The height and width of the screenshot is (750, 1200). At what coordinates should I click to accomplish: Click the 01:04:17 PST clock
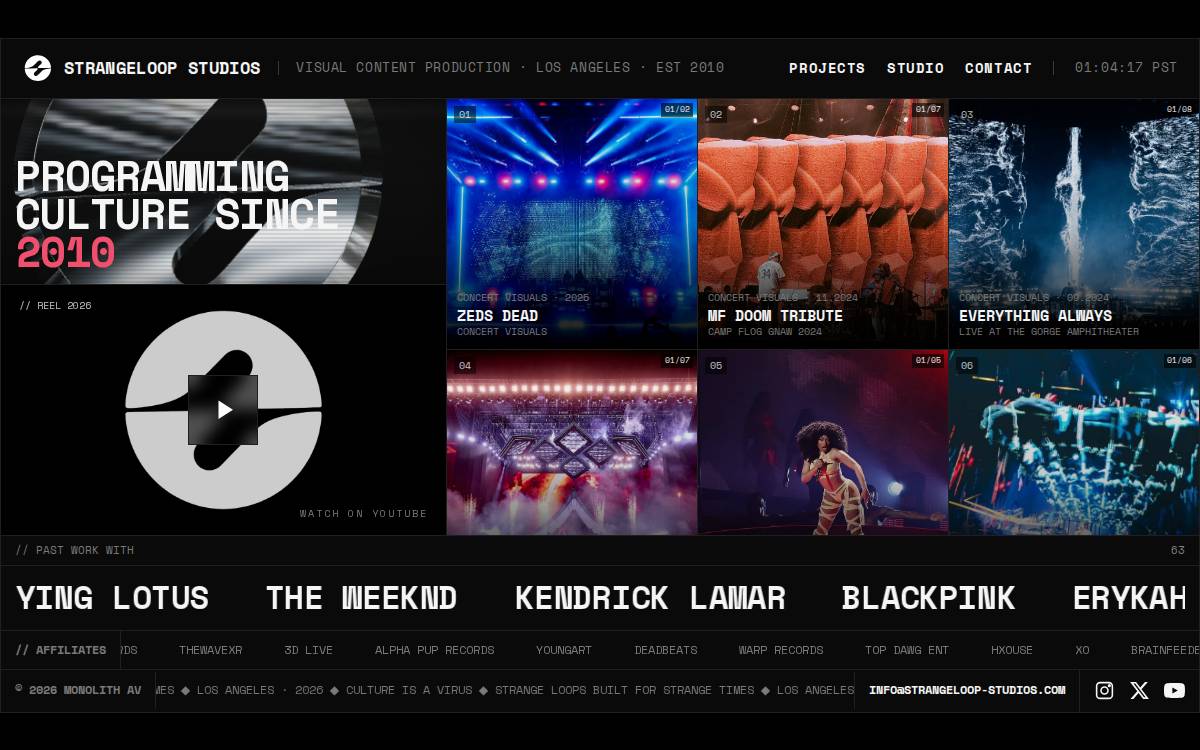[1126, 68]
